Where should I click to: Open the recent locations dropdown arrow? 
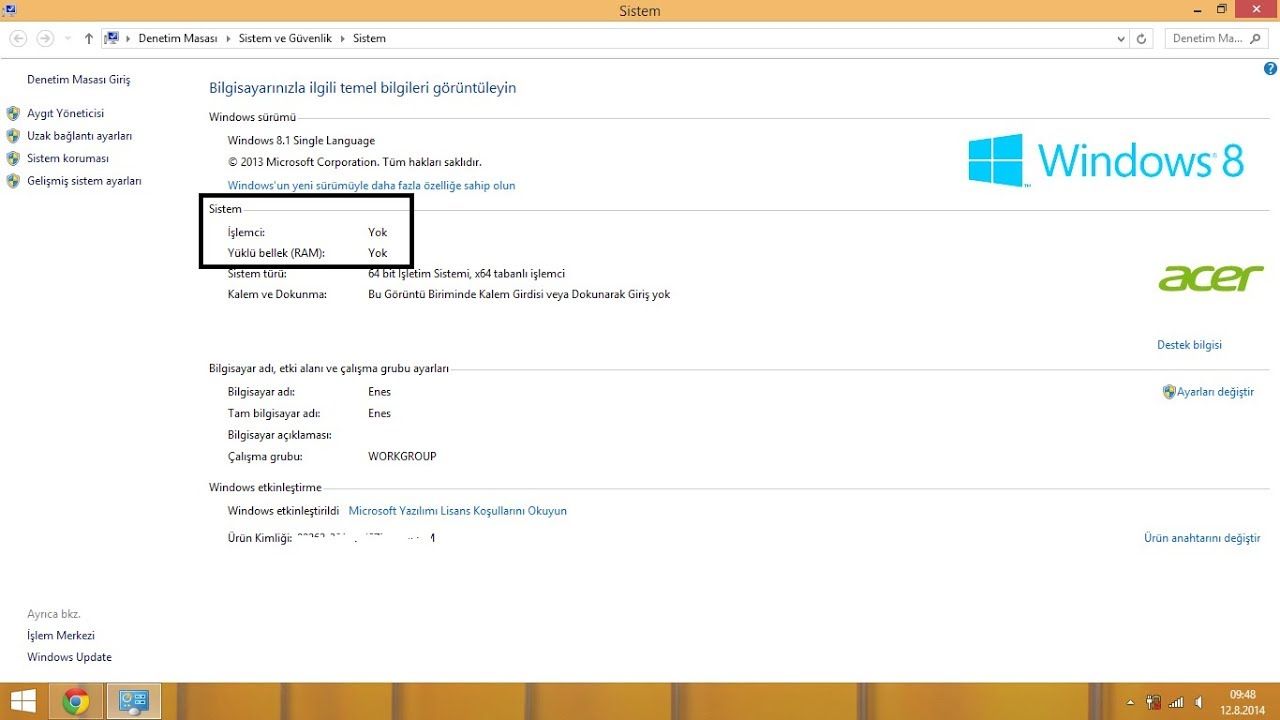tap(67, 38)
